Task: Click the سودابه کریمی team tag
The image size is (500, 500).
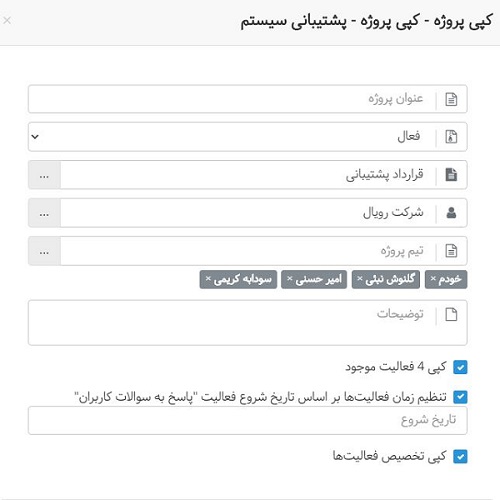Action: [238, 279]
